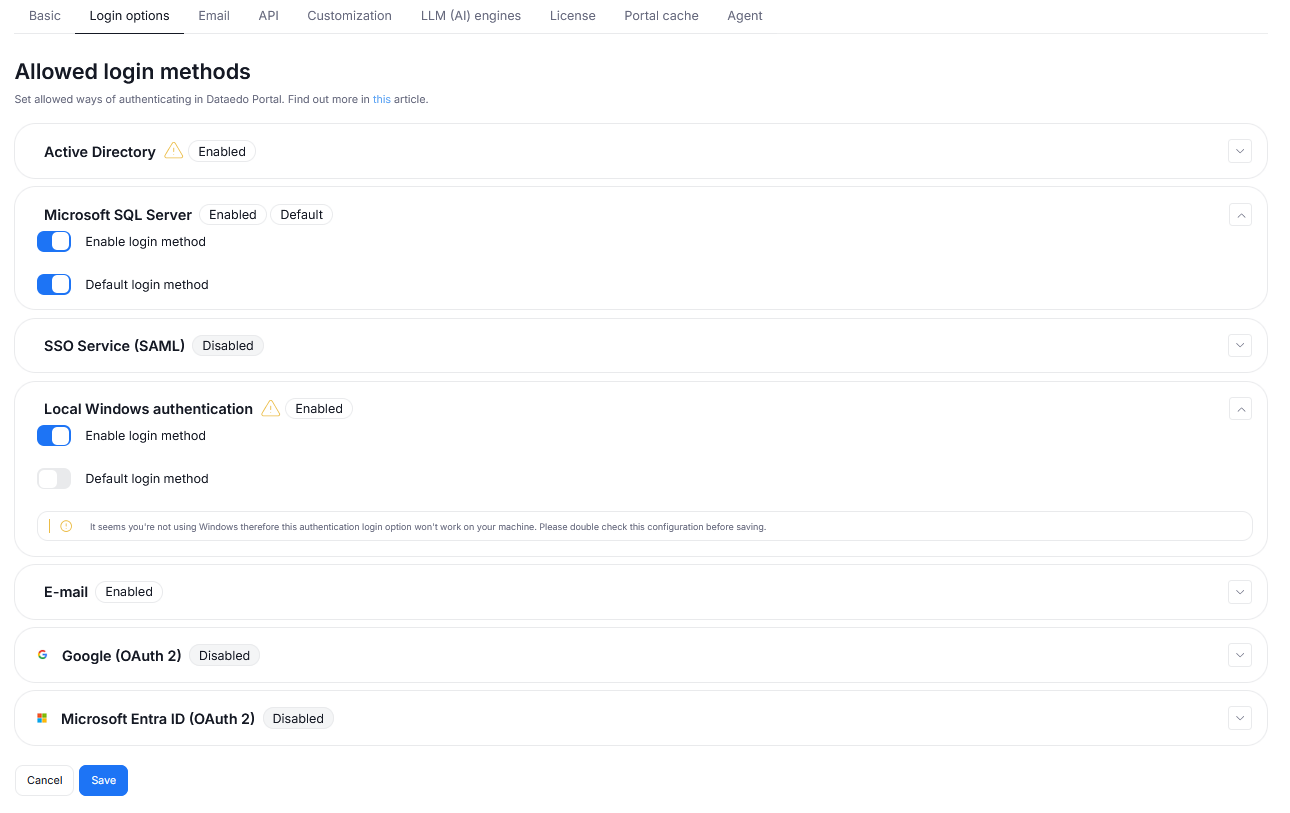Collapse the Microsoft SQL Server section
The width and height of the screenshot is (1290, 813).
click(x=1239, y=214)
